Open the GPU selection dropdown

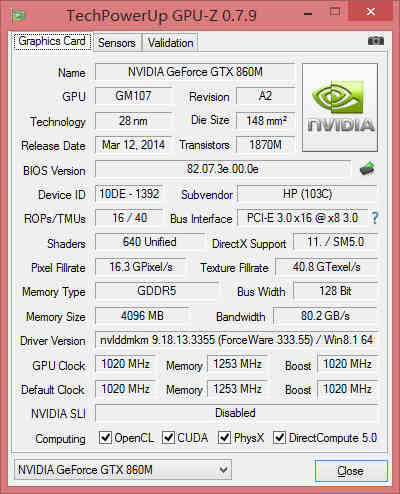click(123, 470)
